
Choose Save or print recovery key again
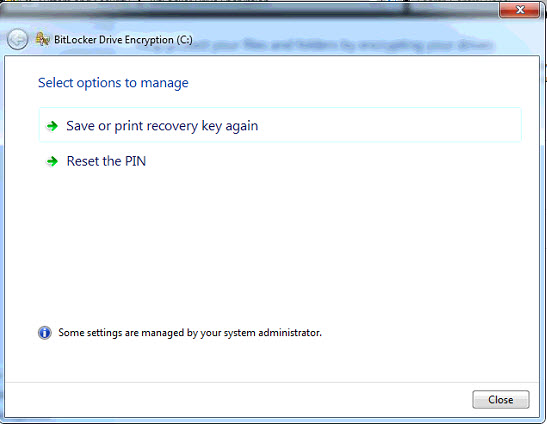pyautogui.click(x=280, y=125)
